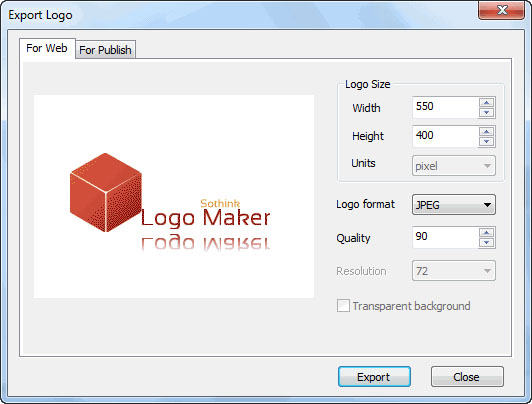This screenshot has width=532, height=404.
Task: Expand the Units pixel dropdown
Action: point(454,166)
